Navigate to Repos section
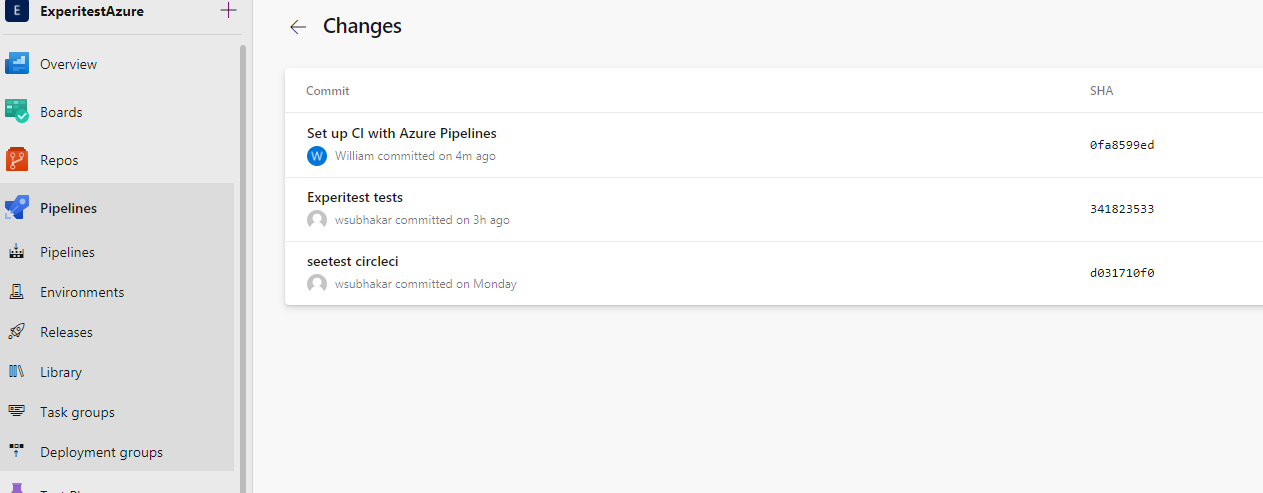 click(x=59, y=160)
